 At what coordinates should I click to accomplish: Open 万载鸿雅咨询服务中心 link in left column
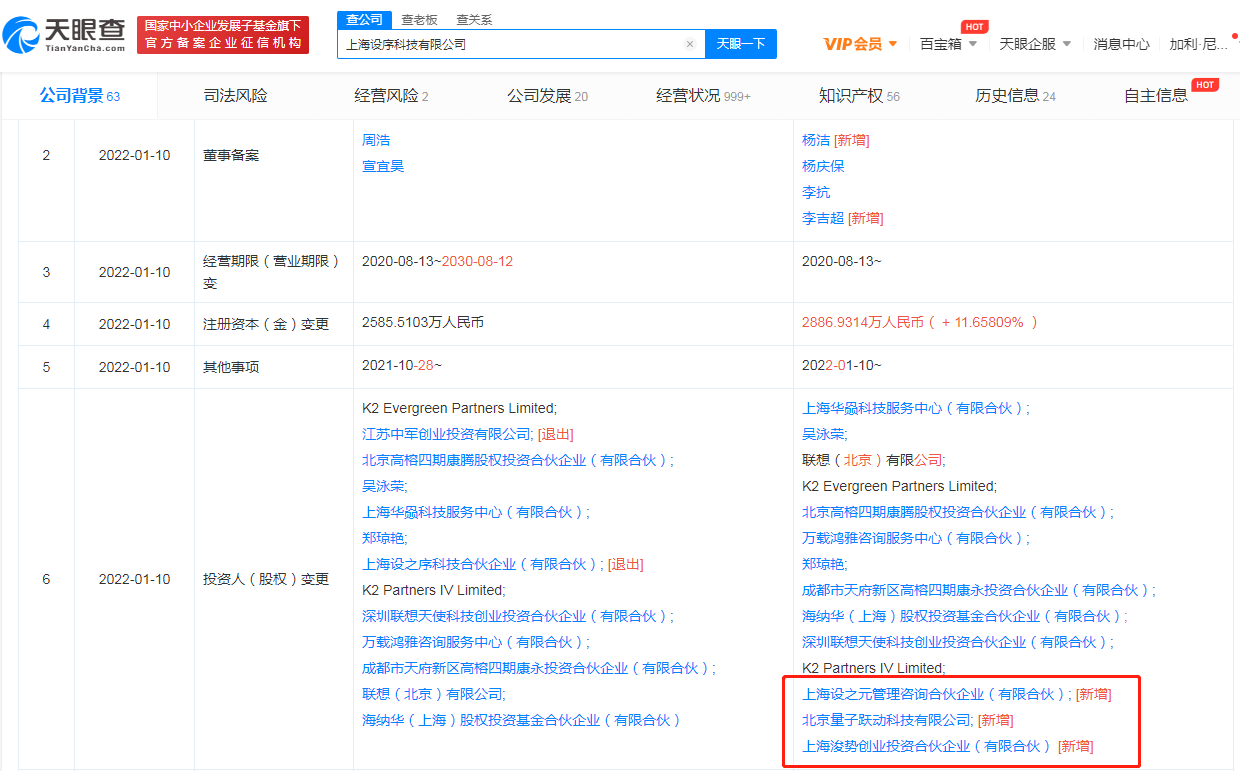474,642
